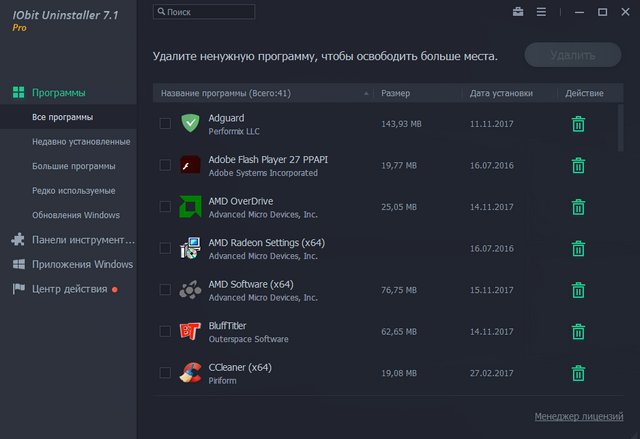Click the trash icon for CCleaner (x64)
Viewport: 640px width, 439px height.
(x=577, y=374)
